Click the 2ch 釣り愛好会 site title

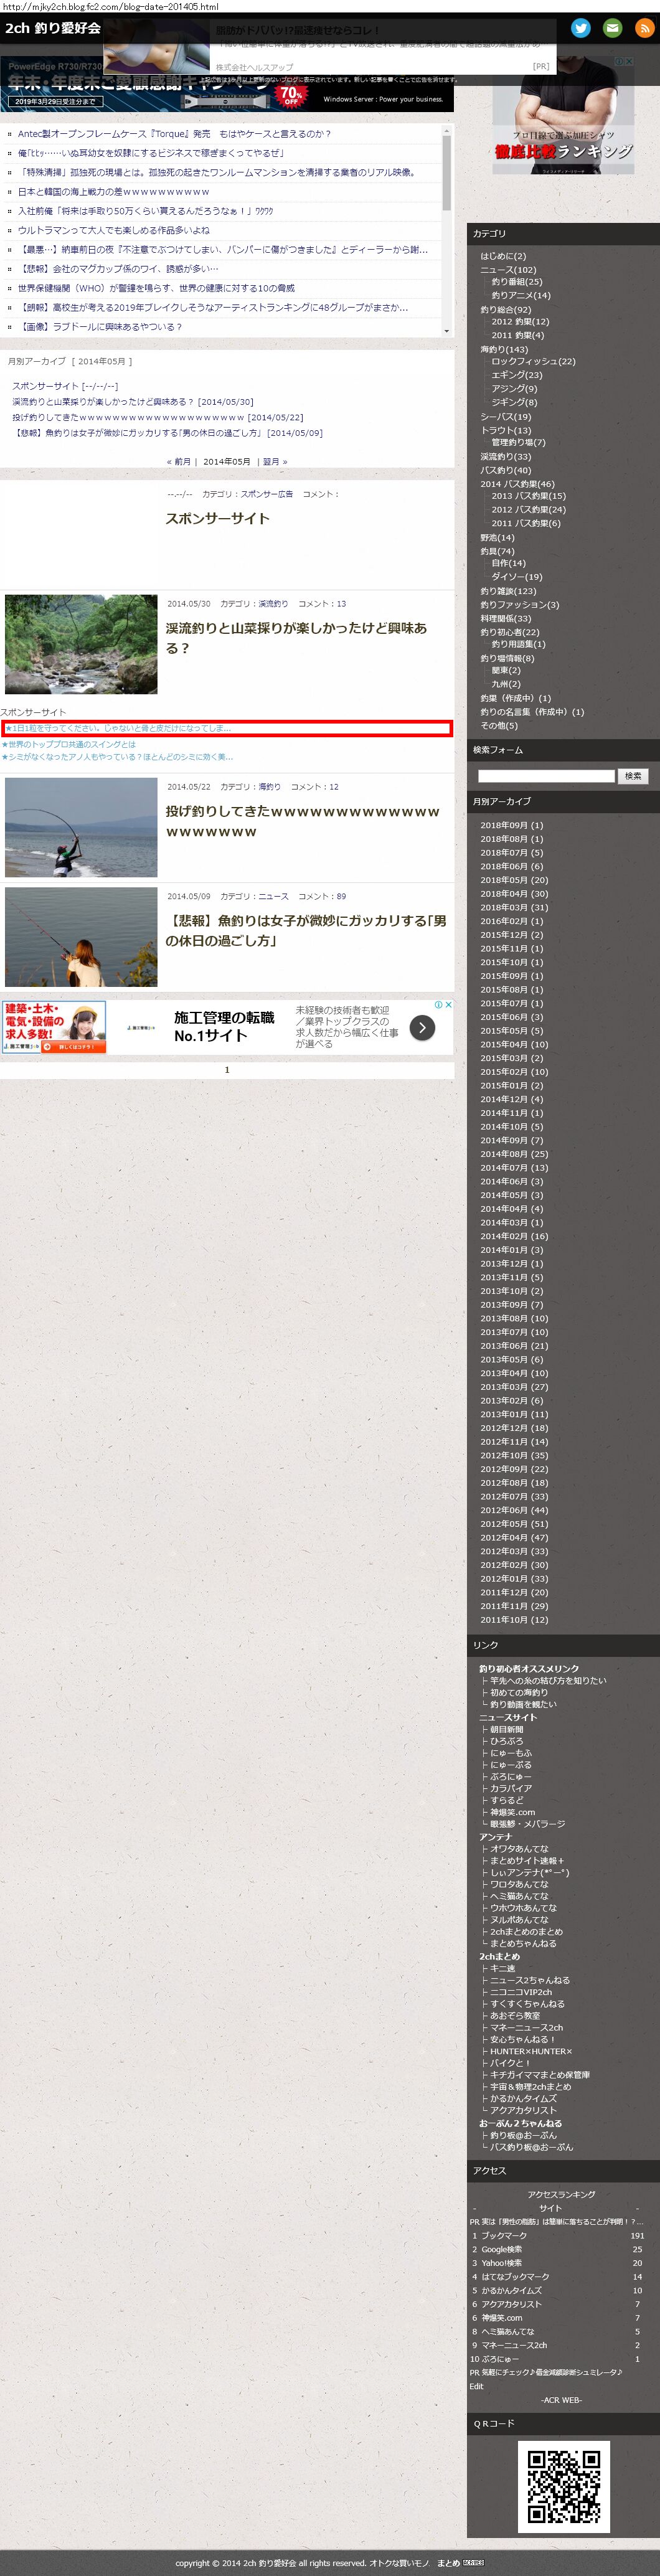53,28
